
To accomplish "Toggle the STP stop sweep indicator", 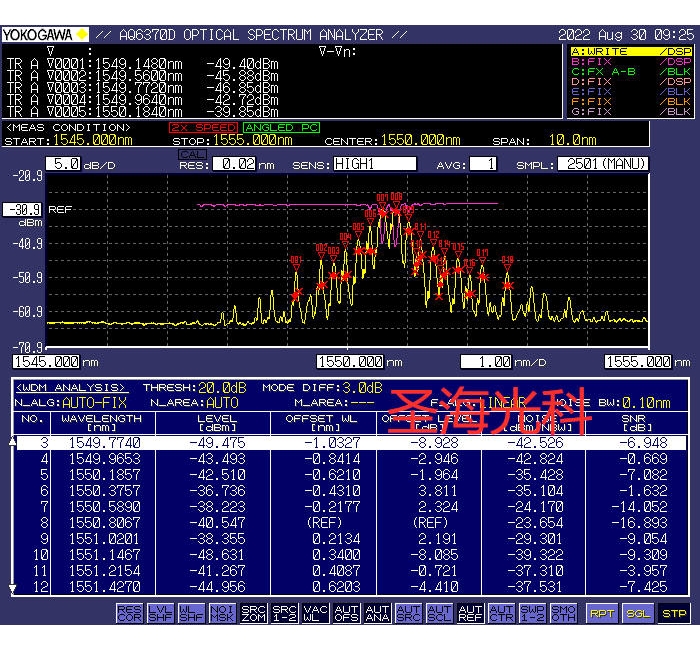I will (675, 613).
